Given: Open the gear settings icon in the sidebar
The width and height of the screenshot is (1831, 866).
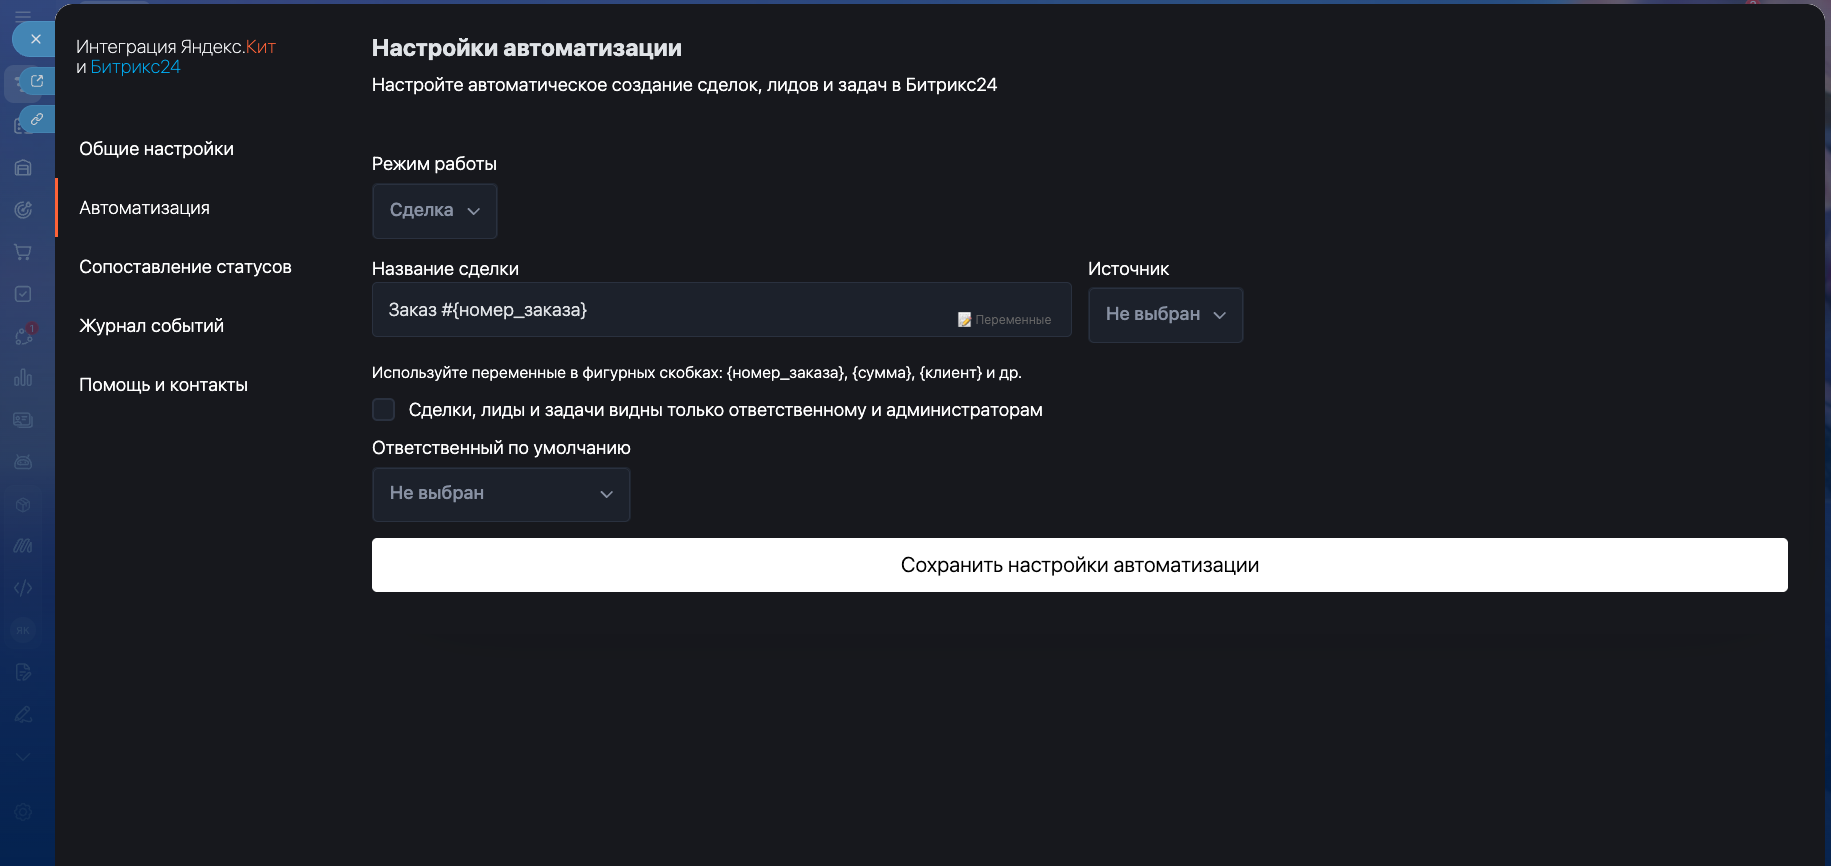Looking at the screenshot, I should click(x=23, y=812).
